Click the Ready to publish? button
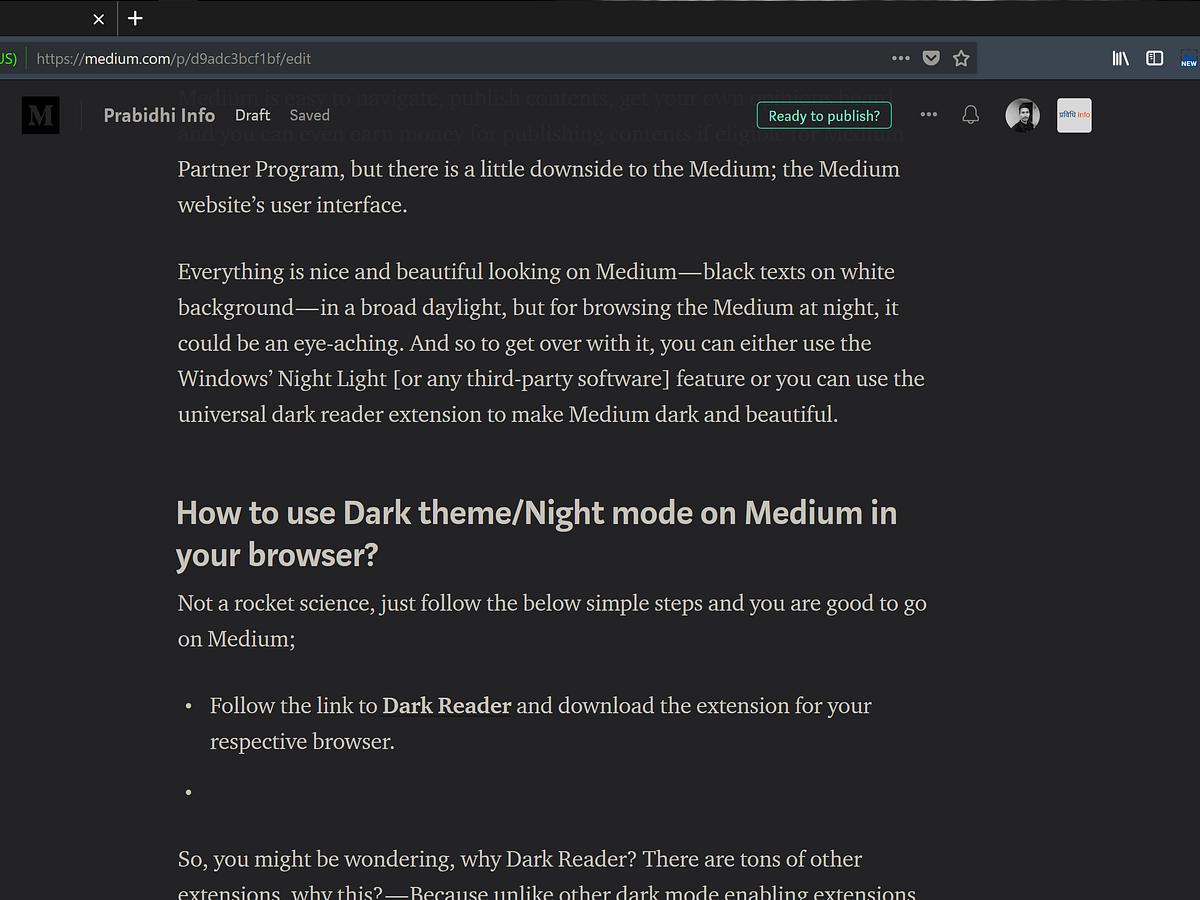This screenshot has height=900, width=1200. (x=824, y=116)
